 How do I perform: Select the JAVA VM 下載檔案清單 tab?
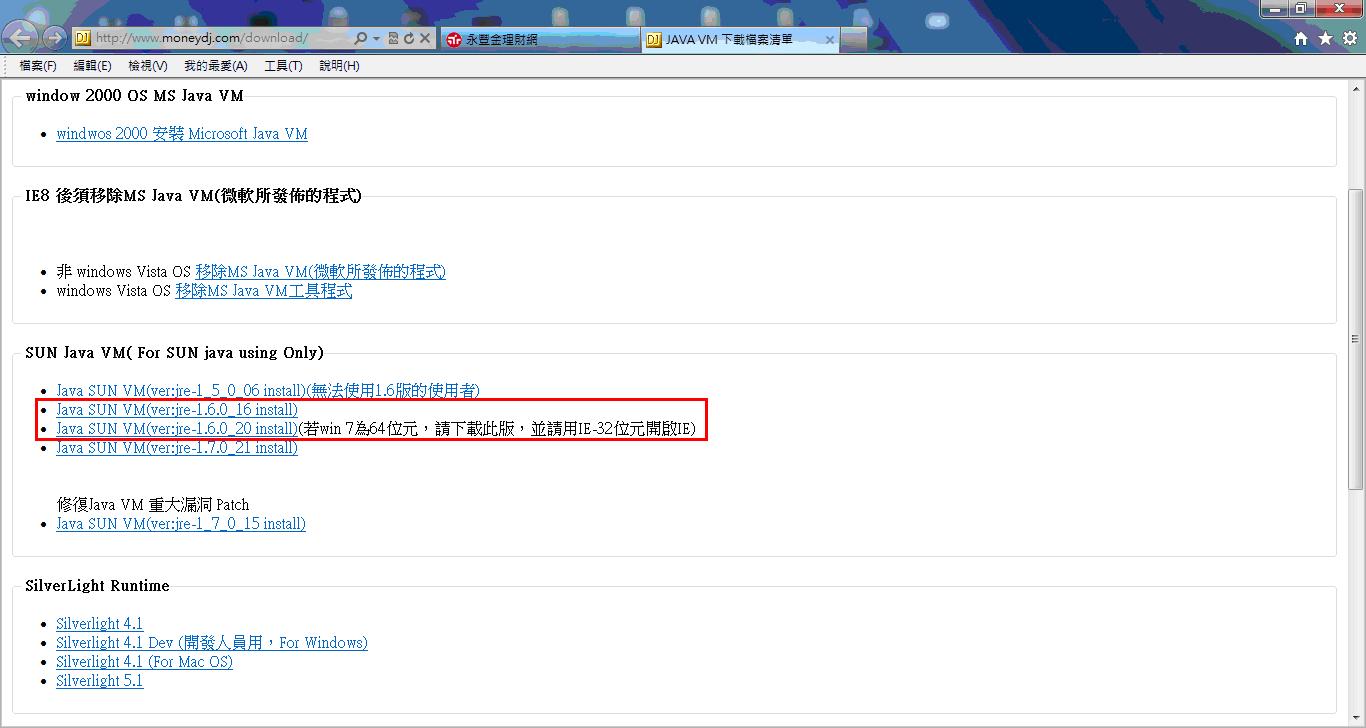coord(740,39)
